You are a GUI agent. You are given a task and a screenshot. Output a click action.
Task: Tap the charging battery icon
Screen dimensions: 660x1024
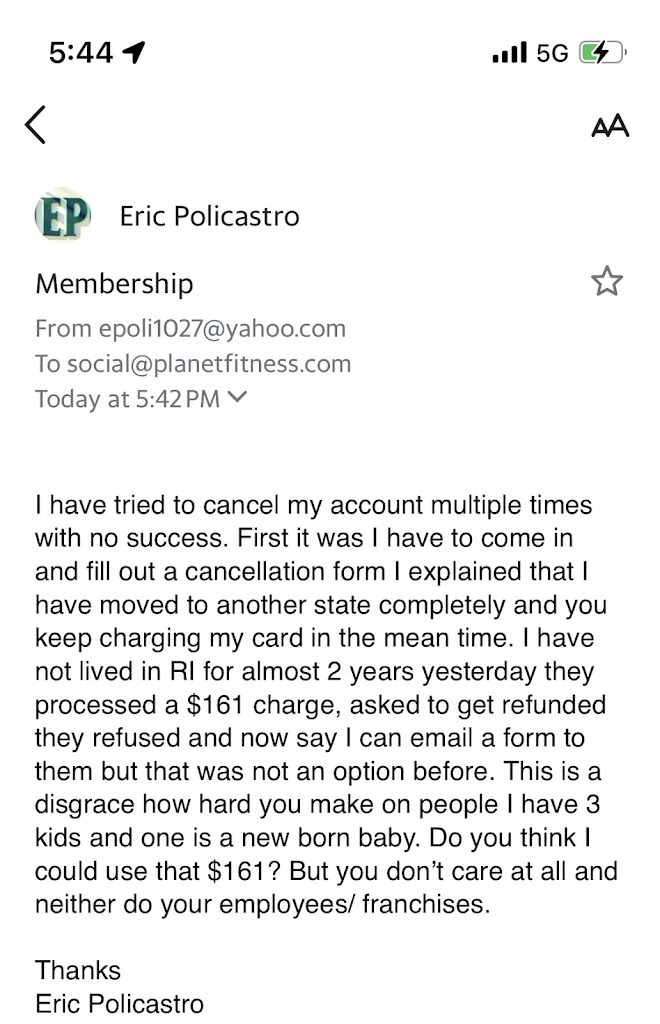(x=603, y=53)
